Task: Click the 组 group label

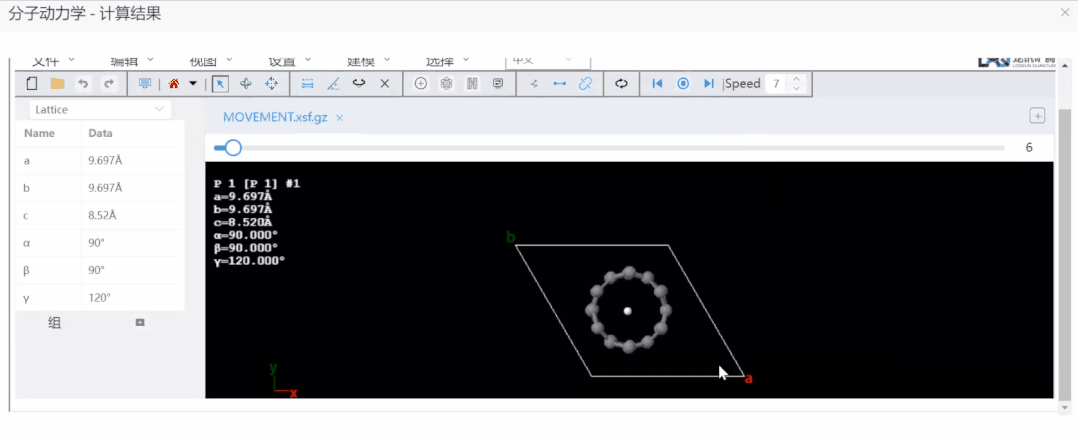Action: pos(54,323)
